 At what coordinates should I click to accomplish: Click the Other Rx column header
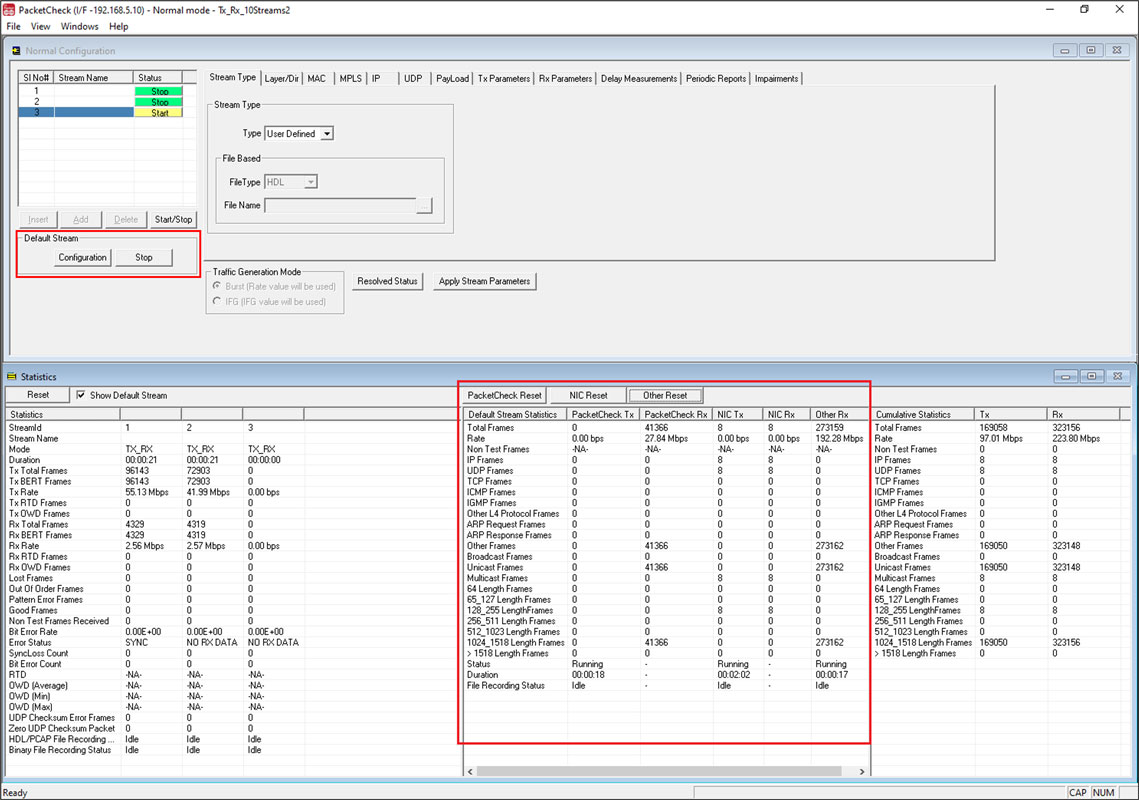pyautogui.click(x=839, y=414)
